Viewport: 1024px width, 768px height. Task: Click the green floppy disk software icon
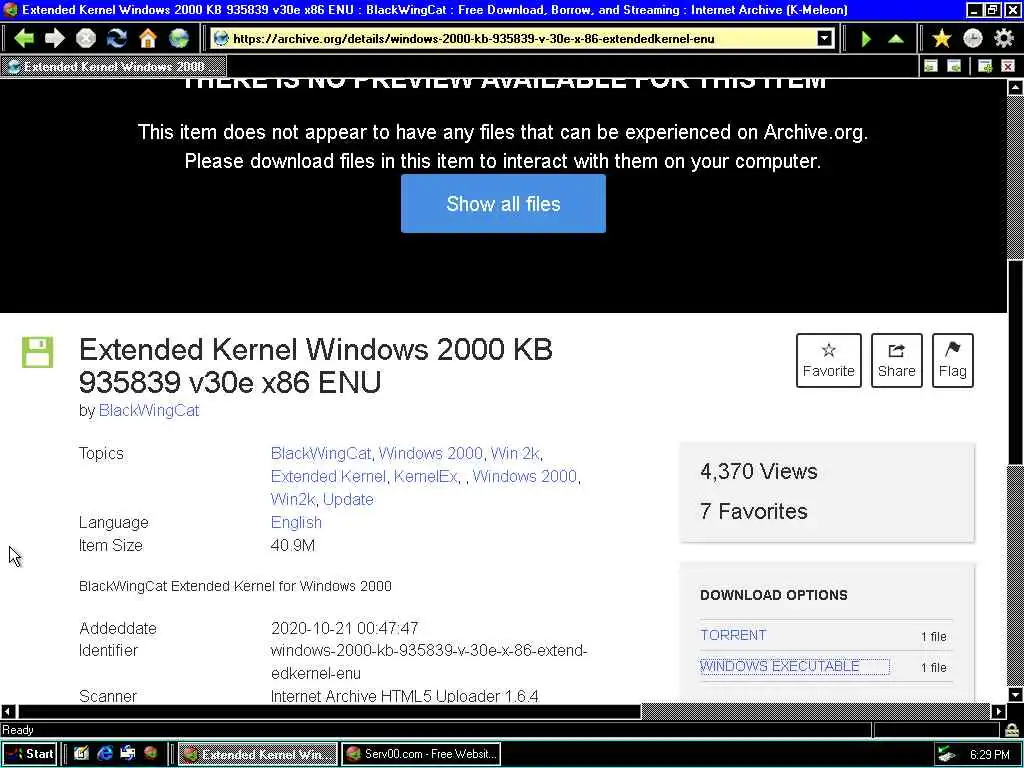(x=37, y=352)
